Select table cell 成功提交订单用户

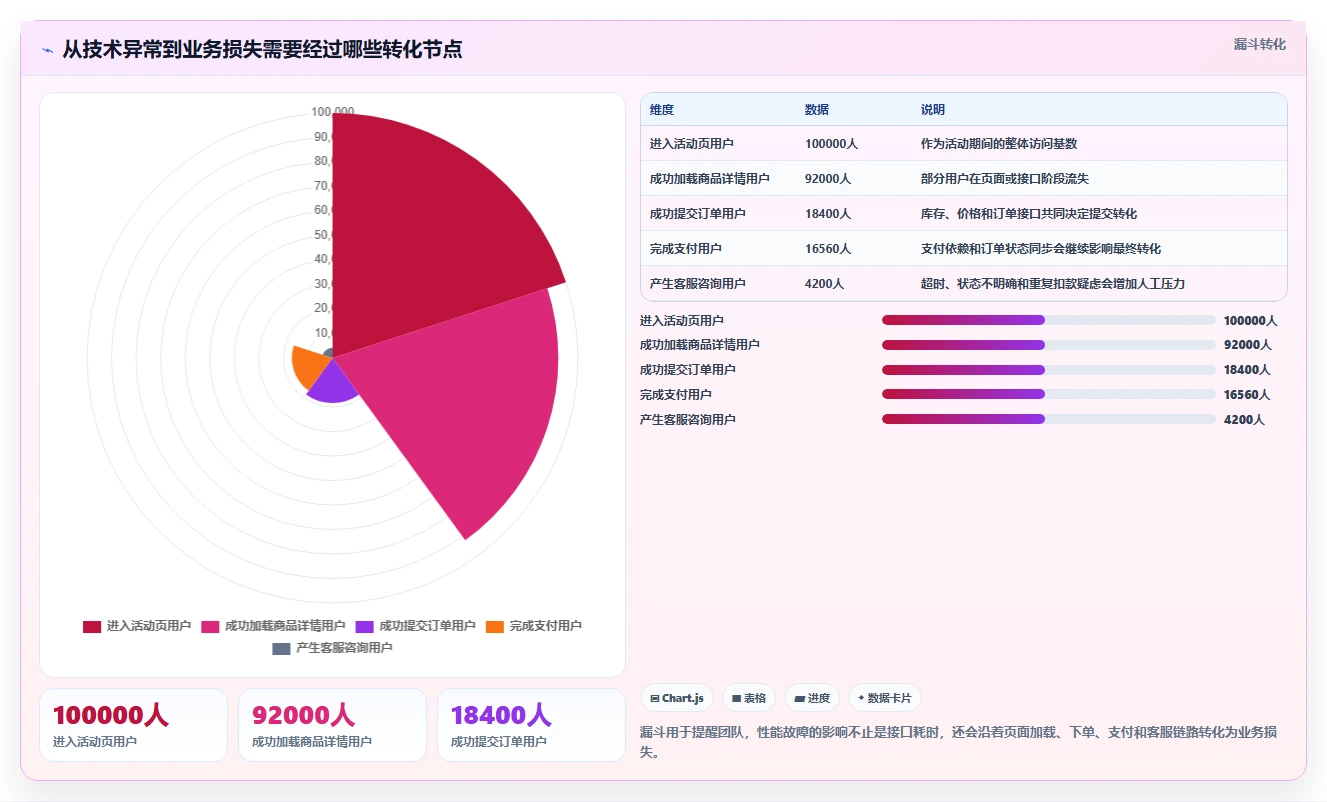click(x=697, y=214)
